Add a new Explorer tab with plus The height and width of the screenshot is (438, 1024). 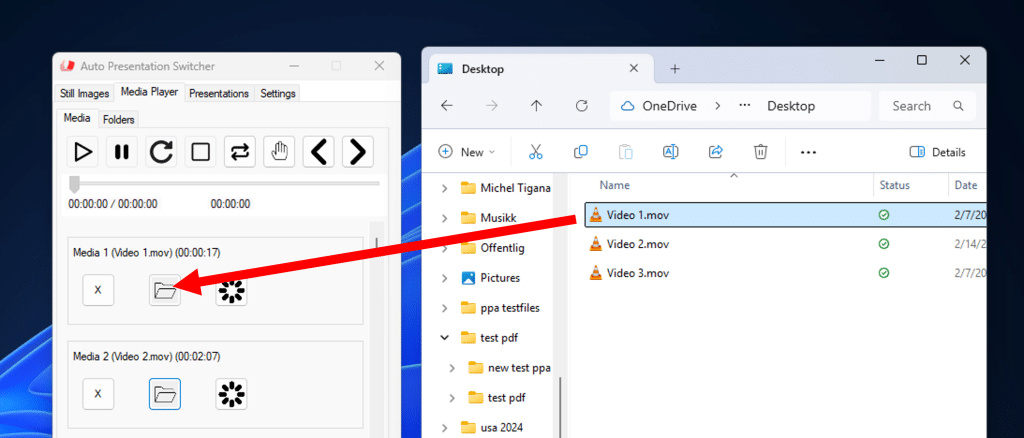pyautogui.click(x=675, y=69)
